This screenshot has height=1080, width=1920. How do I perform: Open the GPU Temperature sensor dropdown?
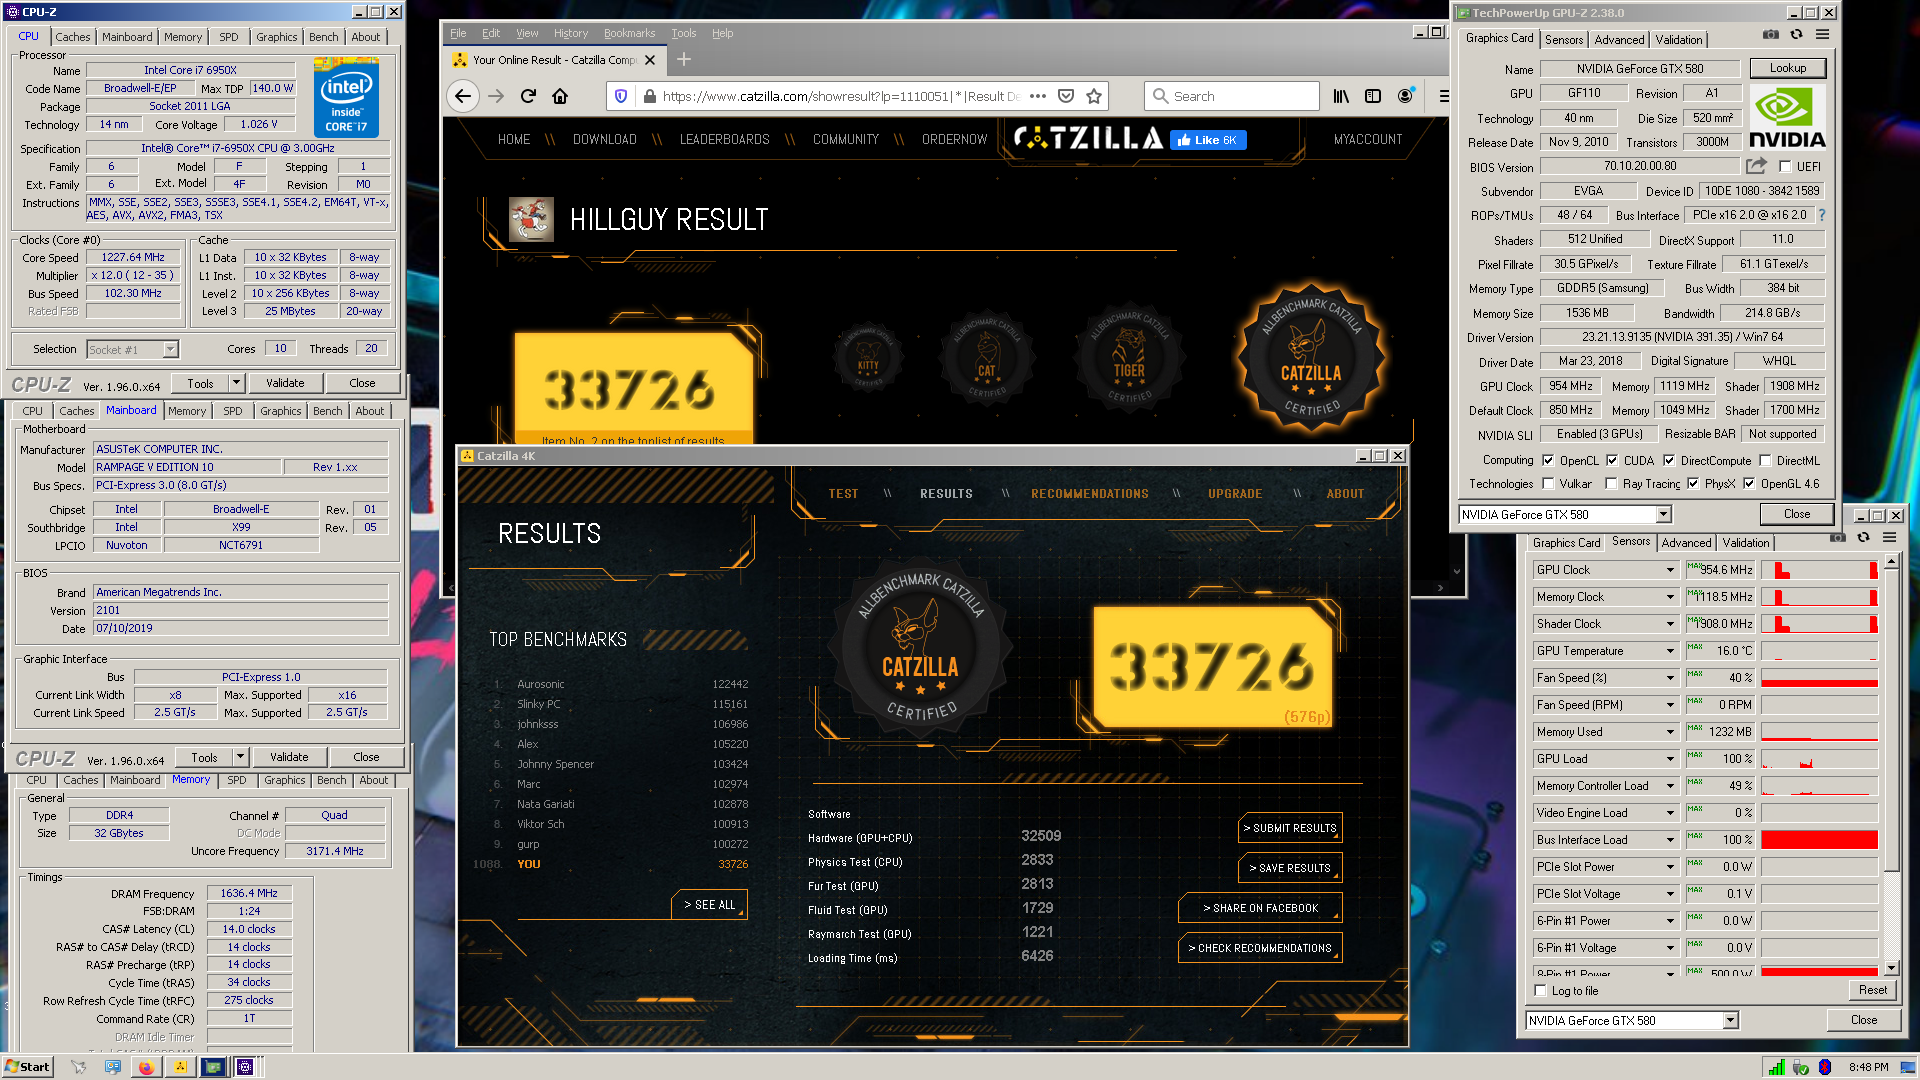click(1670, 651)
